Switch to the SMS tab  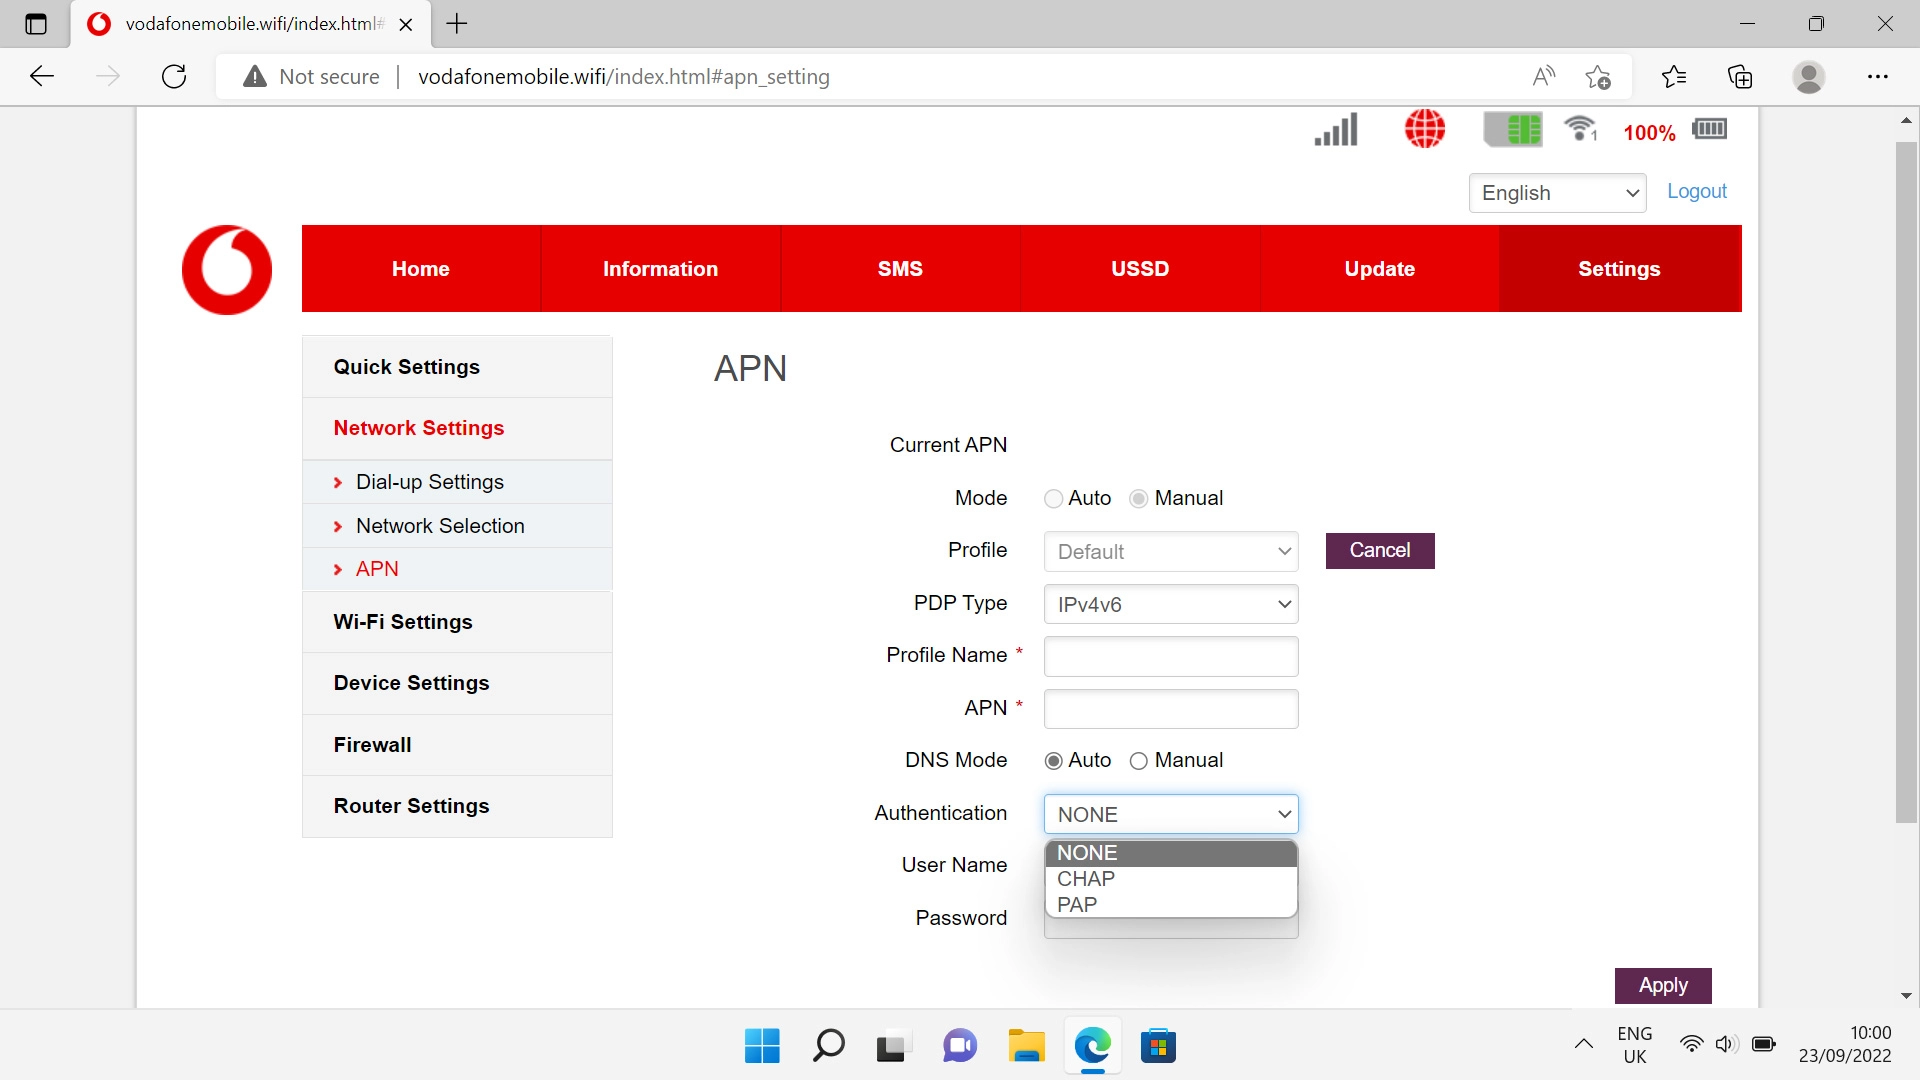(899, 268)
